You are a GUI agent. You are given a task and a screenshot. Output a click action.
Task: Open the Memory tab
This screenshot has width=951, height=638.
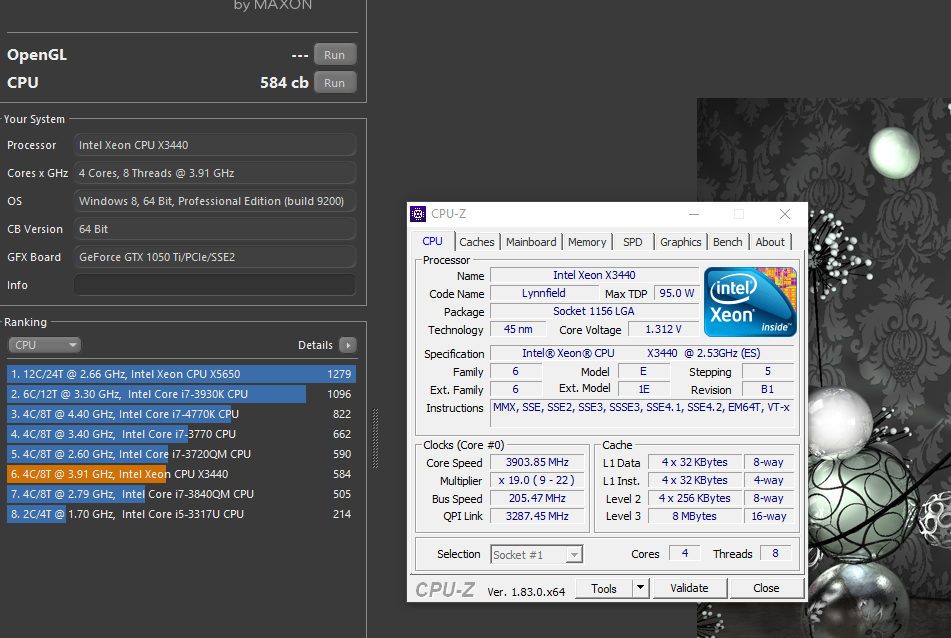pos(587,242)
